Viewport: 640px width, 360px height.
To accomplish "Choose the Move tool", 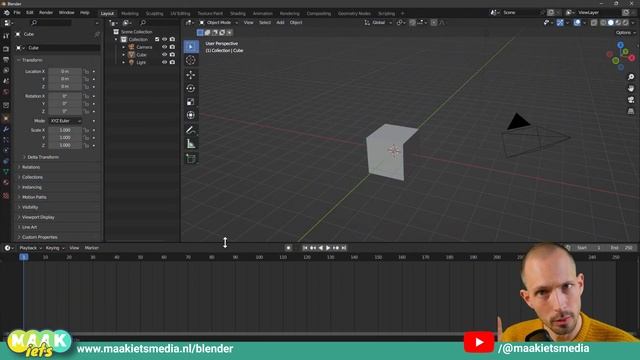I will pos(191,75).
